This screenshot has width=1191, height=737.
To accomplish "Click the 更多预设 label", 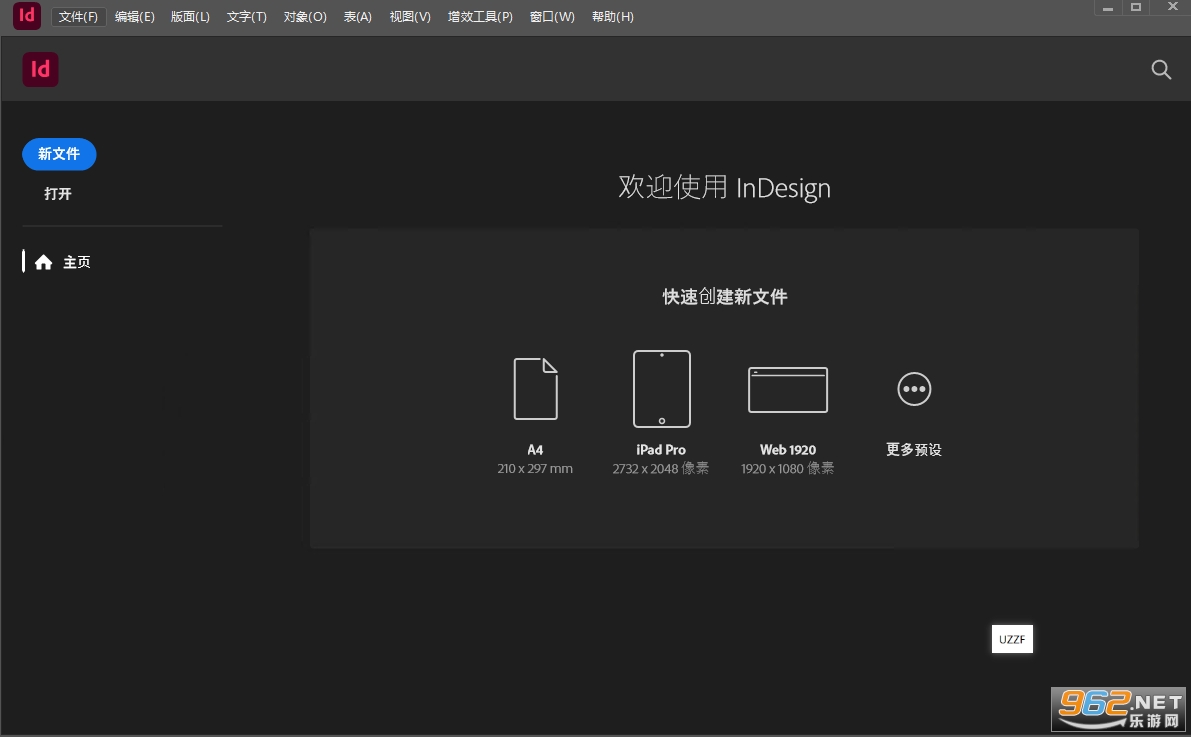I will click(914, 450).
